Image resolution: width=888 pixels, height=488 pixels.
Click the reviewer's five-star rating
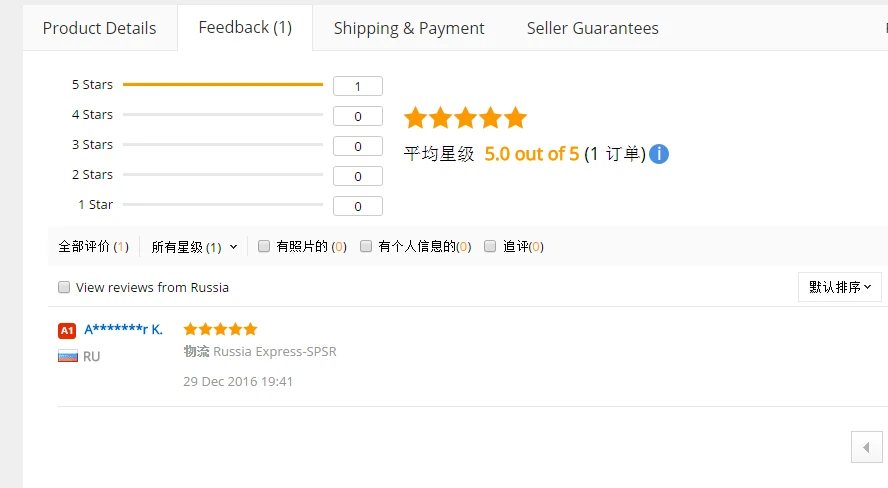tap(220, 329)
